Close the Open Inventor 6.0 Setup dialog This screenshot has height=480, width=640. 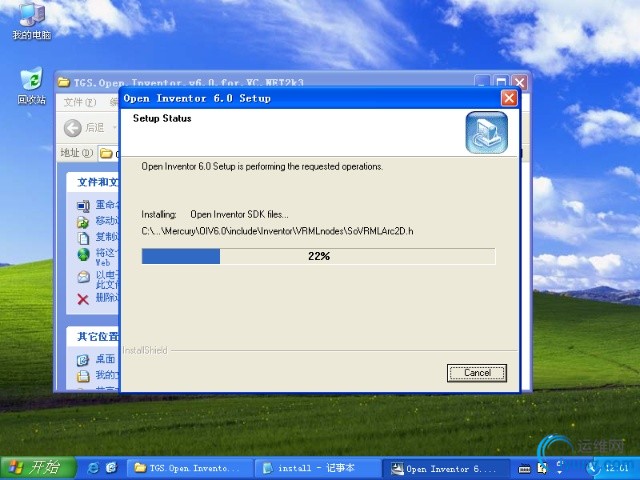pyautogui.click(x=509, y=98)
